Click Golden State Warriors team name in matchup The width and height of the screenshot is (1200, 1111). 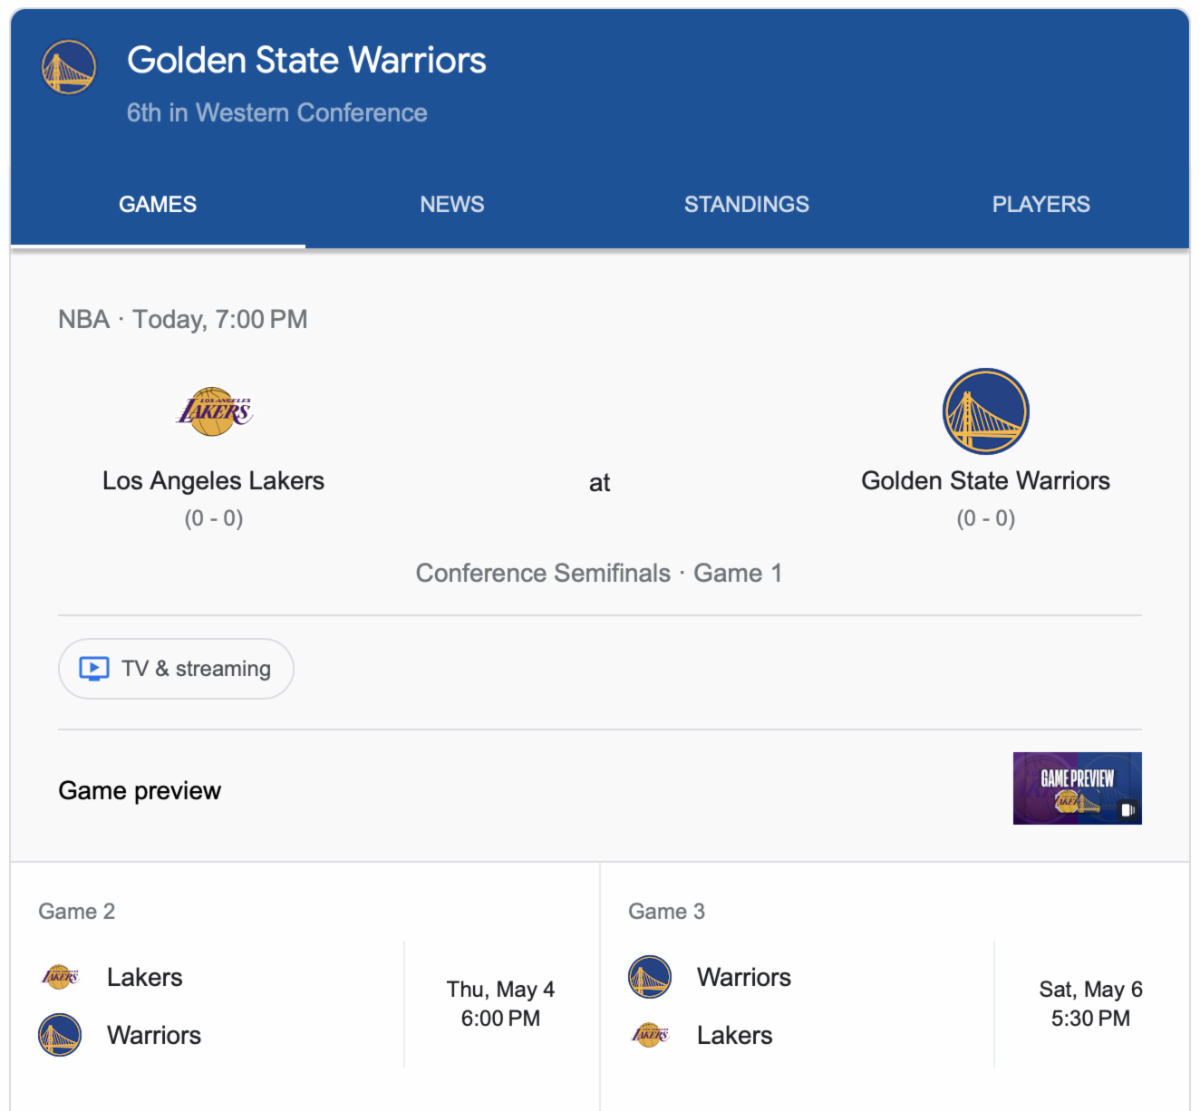(x=985, y=481)
